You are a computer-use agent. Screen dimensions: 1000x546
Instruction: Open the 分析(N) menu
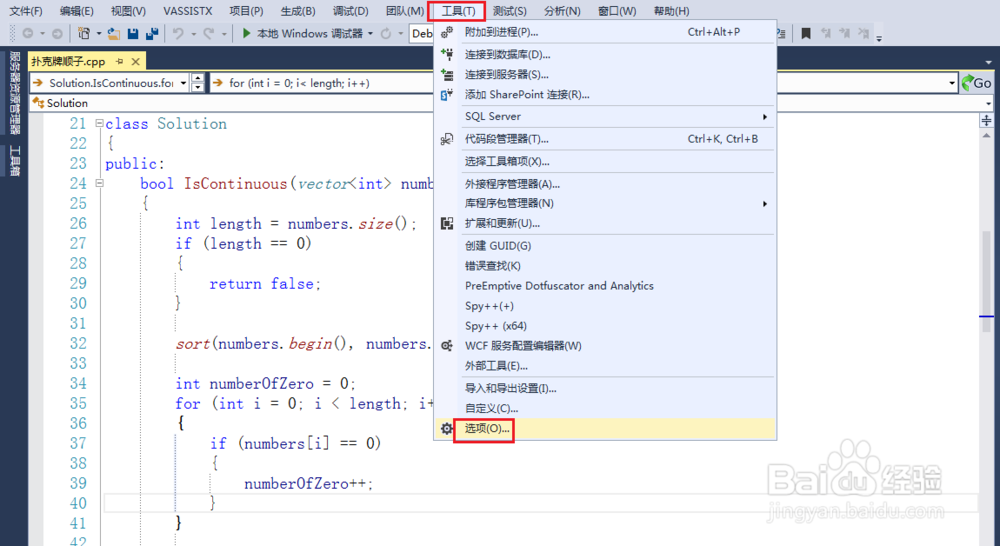(x=562, y=11)
